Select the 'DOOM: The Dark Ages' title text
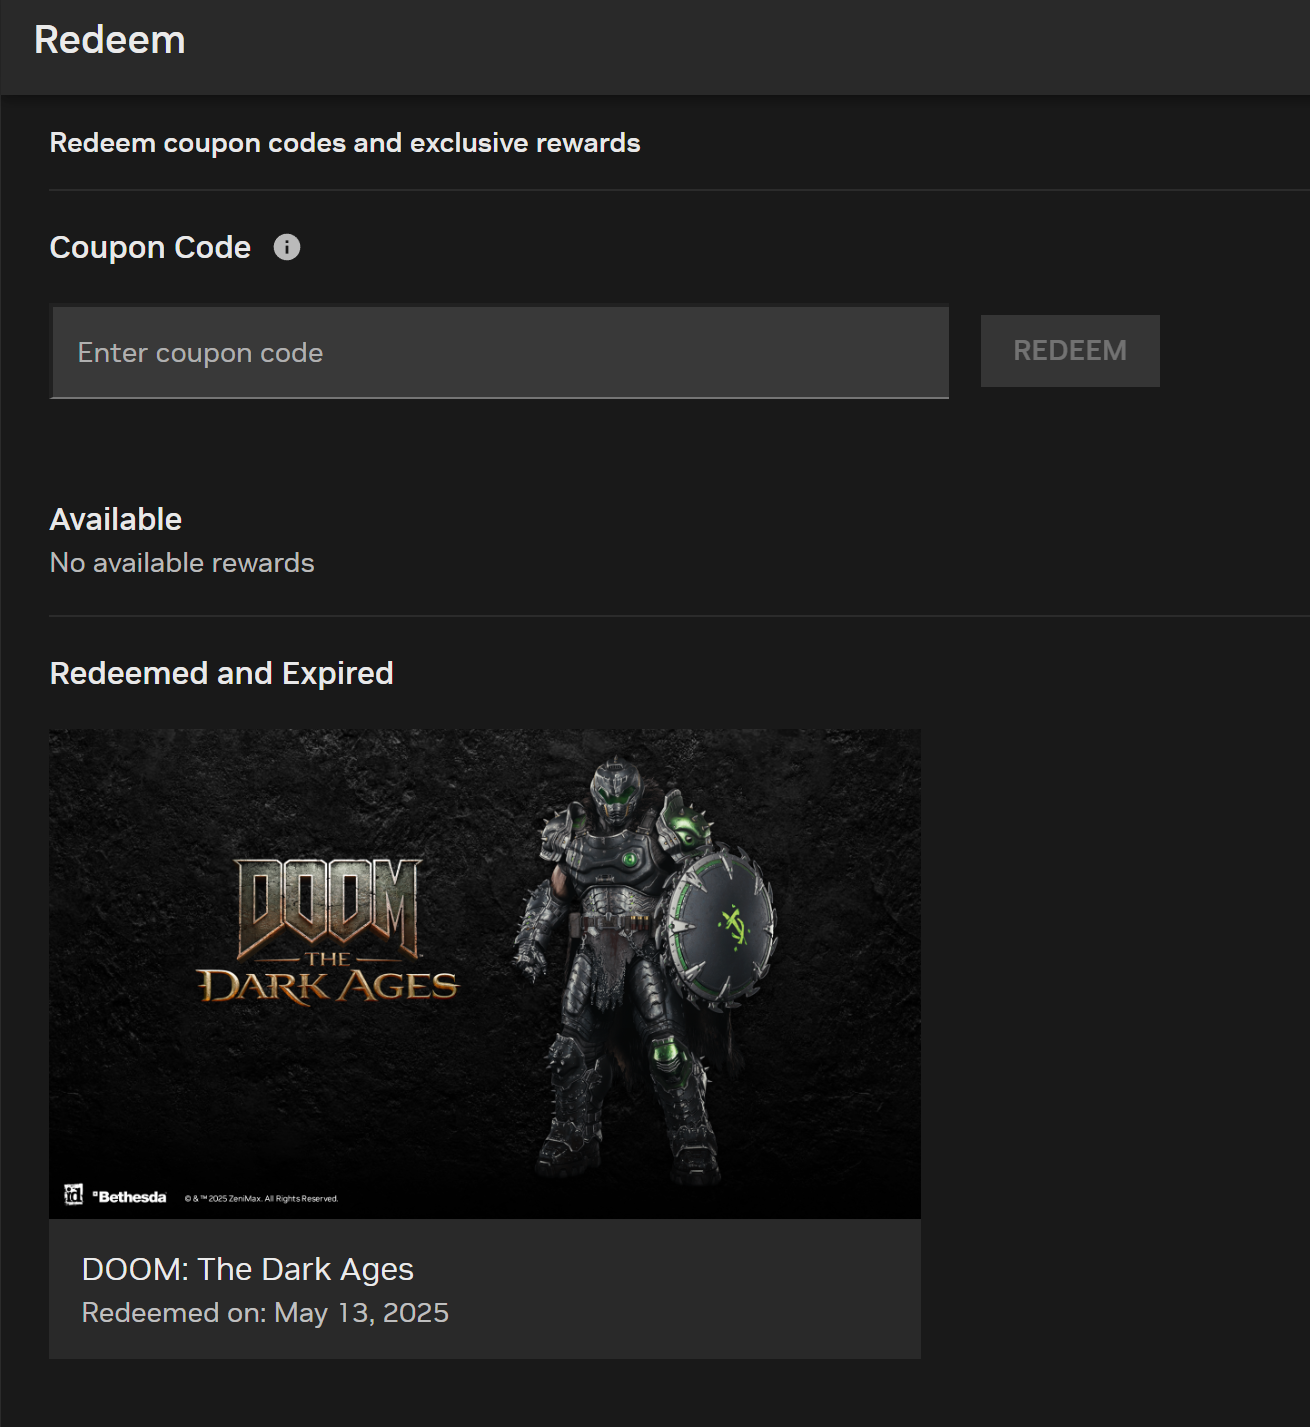Viewport: 1310px width, 1427px height. 248,1269
